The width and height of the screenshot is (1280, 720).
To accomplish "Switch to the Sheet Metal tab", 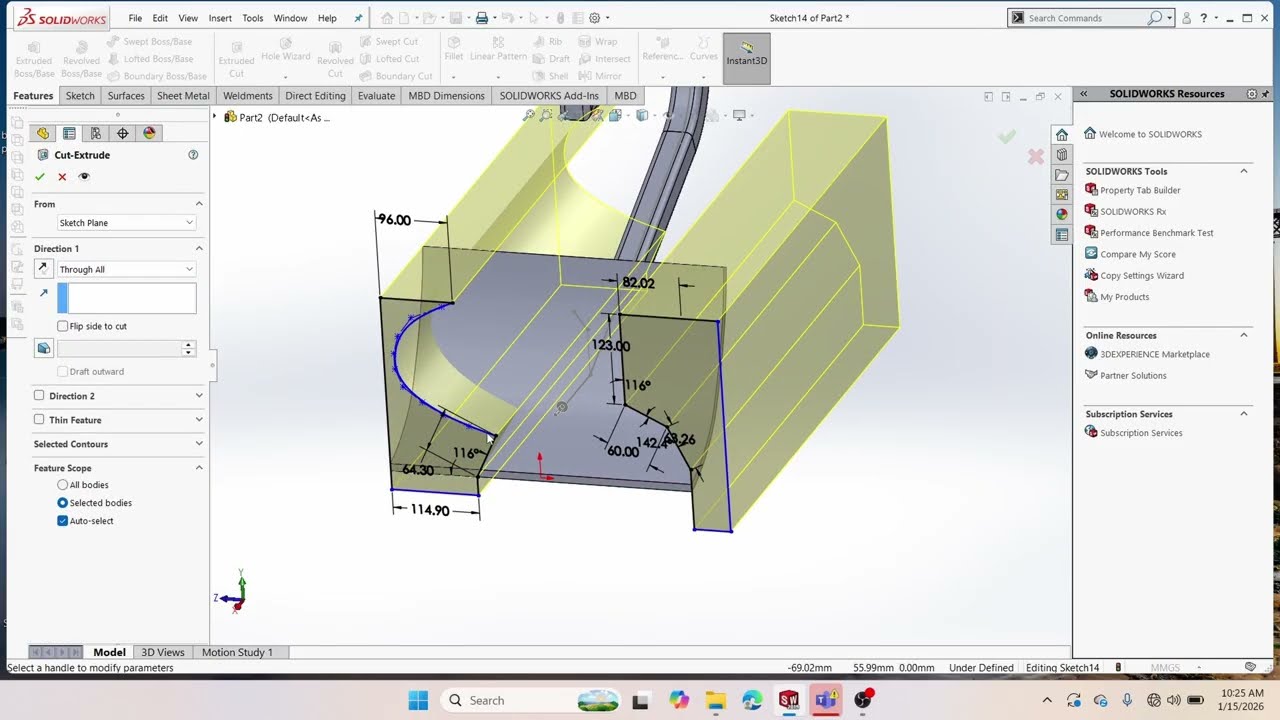I will coord(183,96).
